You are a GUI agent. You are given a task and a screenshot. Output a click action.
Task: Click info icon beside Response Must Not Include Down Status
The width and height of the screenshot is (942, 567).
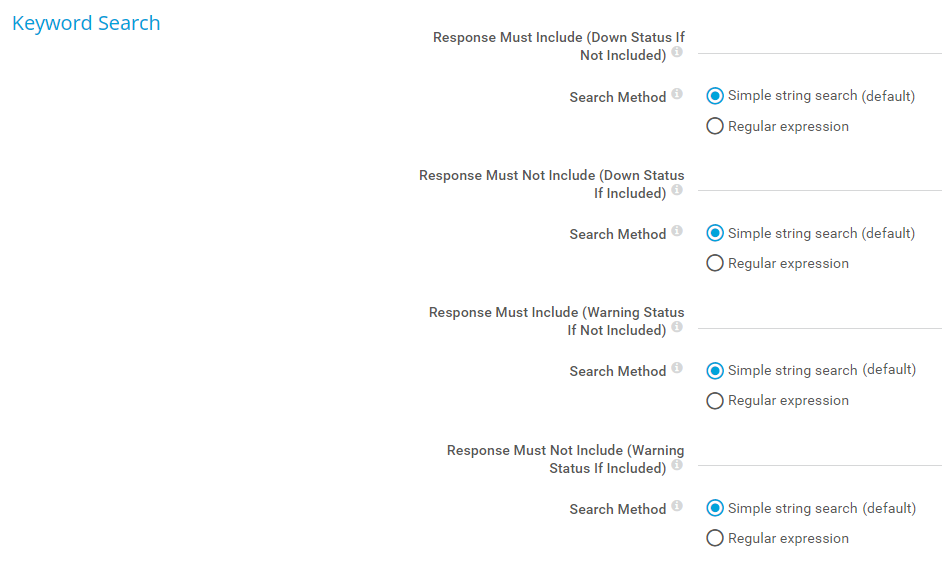677,190
